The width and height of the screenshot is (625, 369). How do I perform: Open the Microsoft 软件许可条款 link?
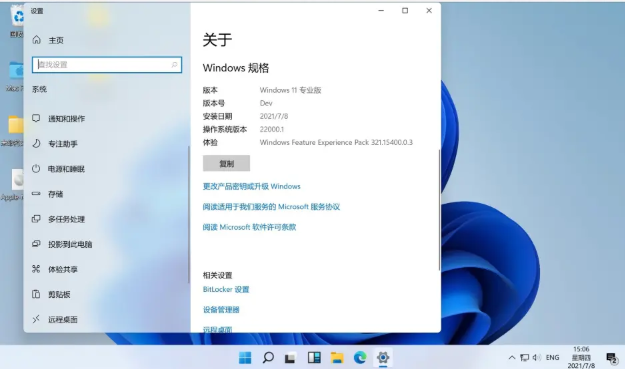click(x=249, y=227)
